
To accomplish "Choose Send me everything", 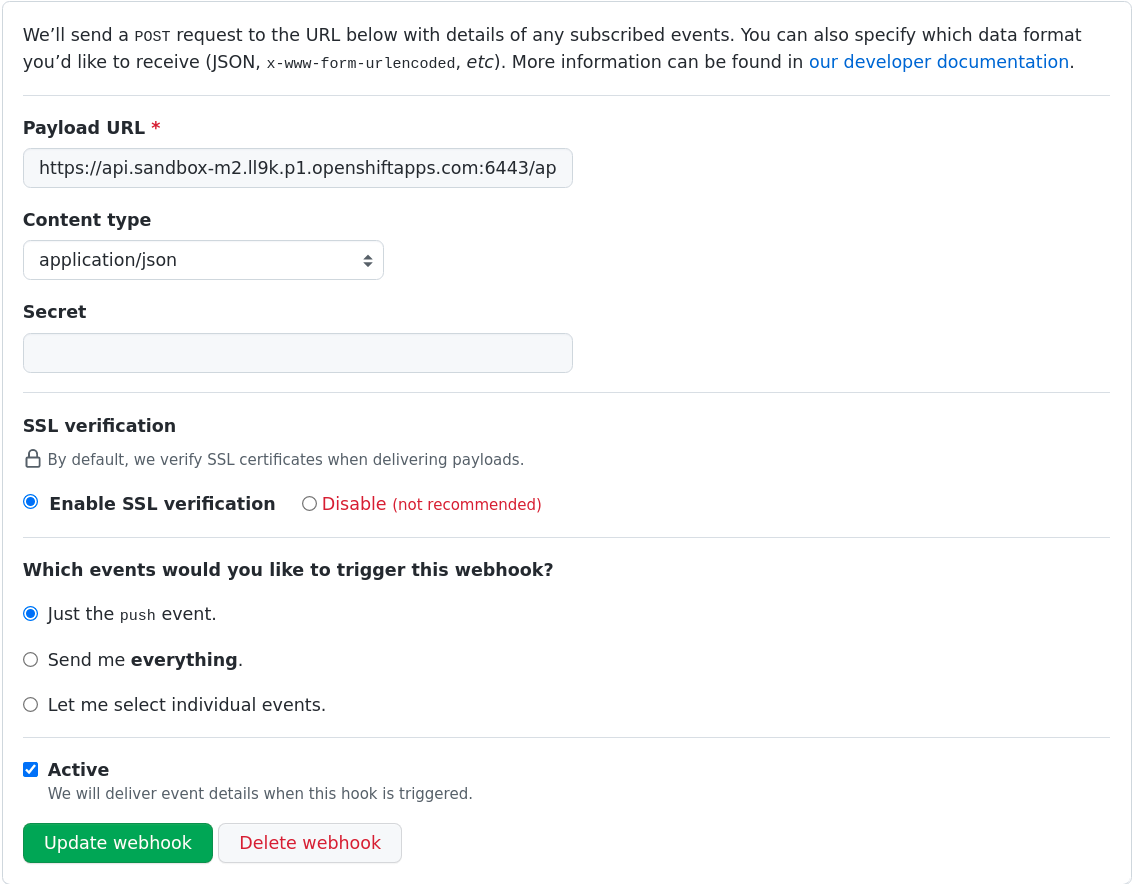I will (x=30, y=659).
